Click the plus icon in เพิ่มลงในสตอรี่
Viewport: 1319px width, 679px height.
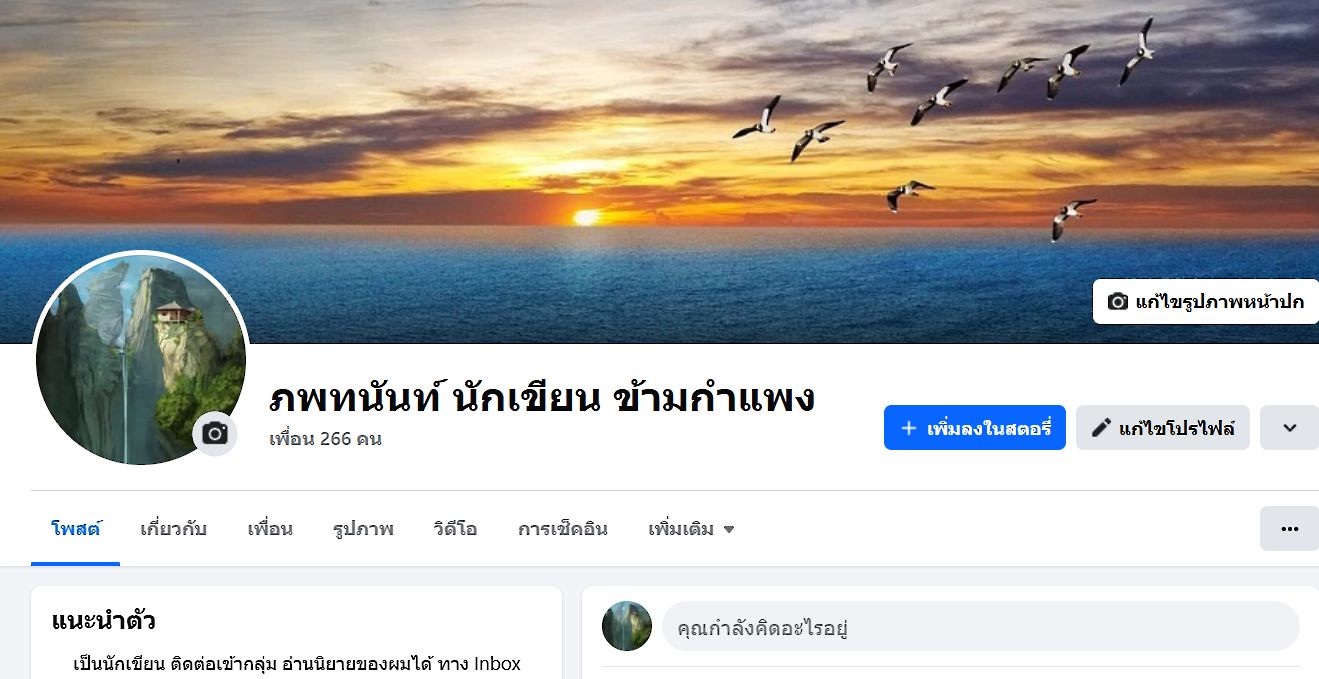tap(909, 428)
